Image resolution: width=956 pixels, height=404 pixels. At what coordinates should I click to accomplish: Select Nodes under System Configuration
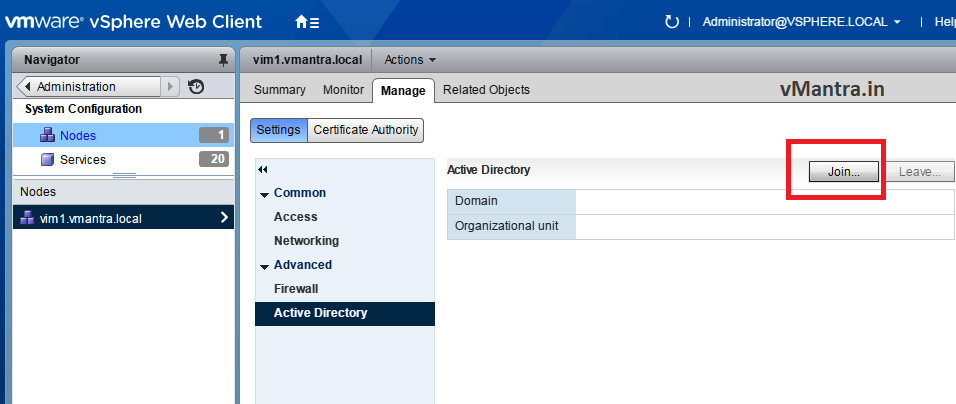tap(123, 135)
